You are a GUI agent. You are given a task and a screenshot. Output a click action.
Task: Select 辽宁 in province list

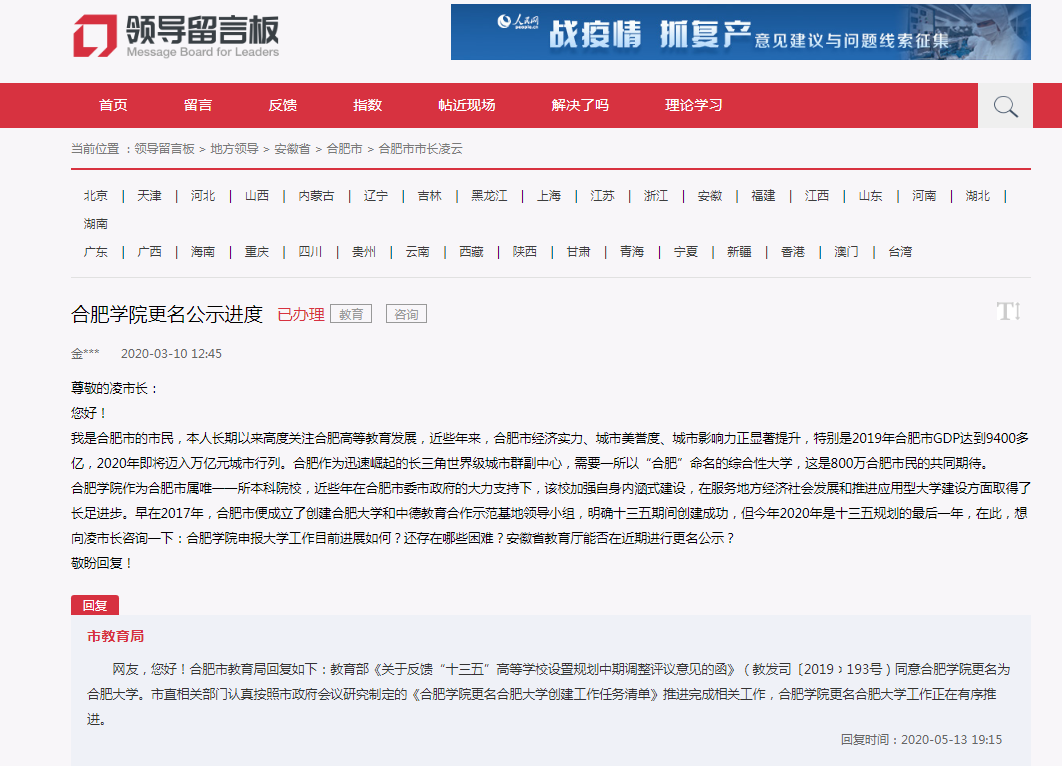376,196
